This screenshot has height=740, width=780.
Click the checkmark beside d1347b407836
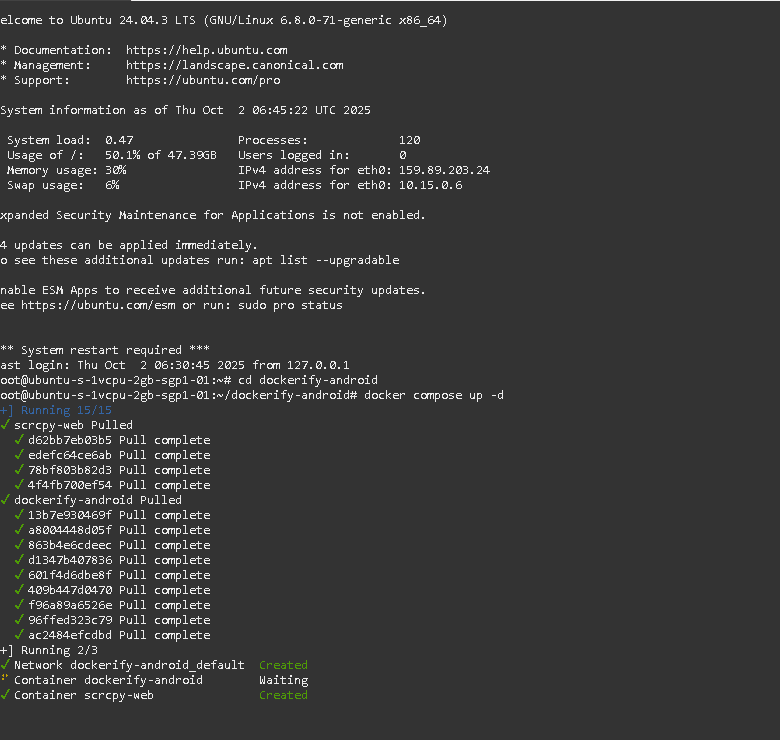click(x=19, y=559)
